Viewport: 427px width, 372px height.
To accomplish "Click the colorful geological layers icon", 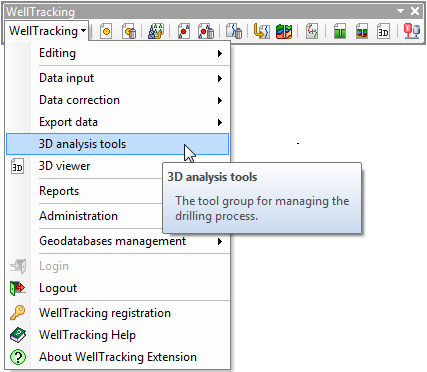I will 284,31.
